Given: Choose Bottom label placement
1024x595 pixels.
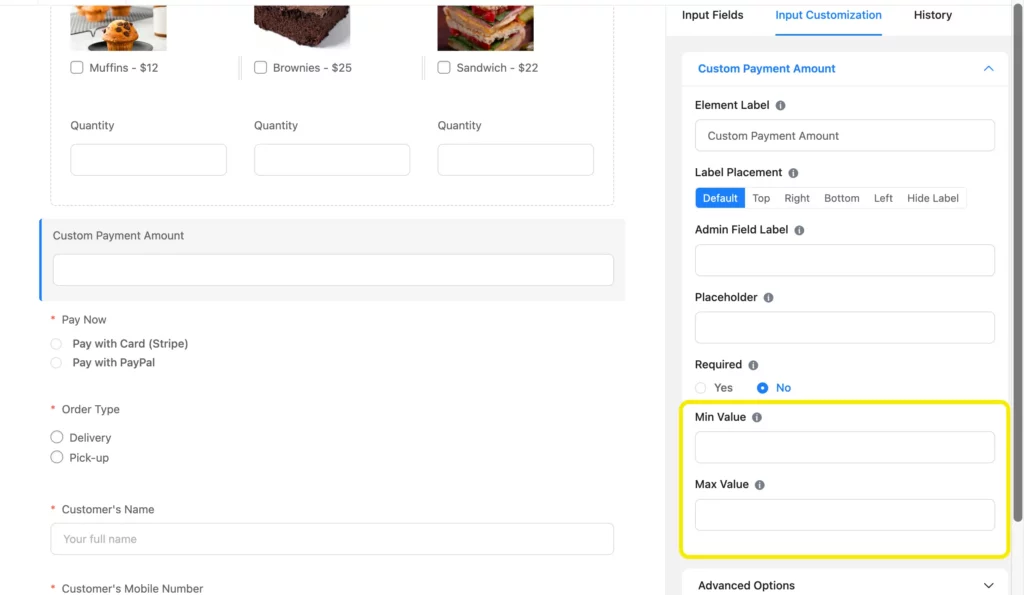Looking at the screenshot, I should pos(841,198).
